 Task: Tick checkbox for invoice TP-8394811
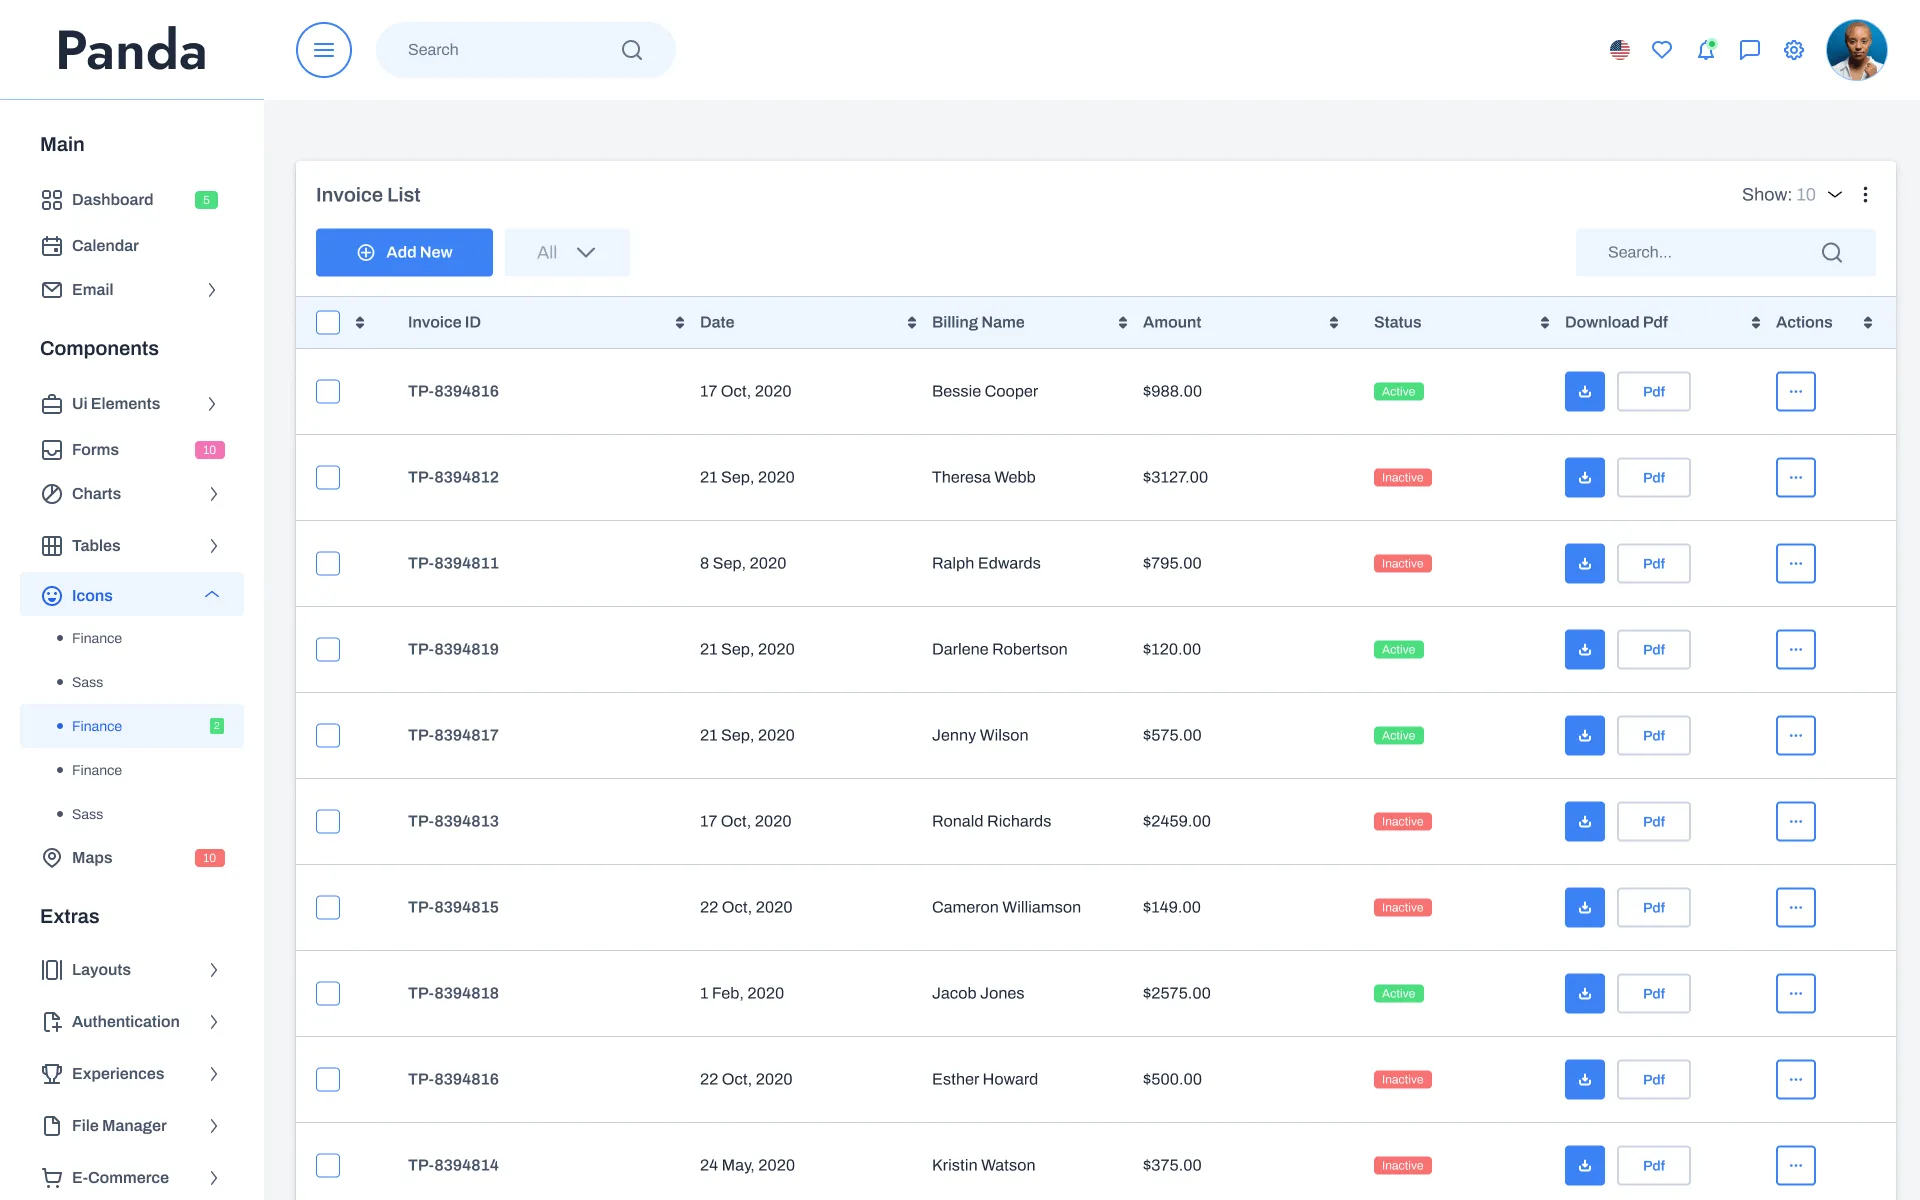click(x=328, y=564)
